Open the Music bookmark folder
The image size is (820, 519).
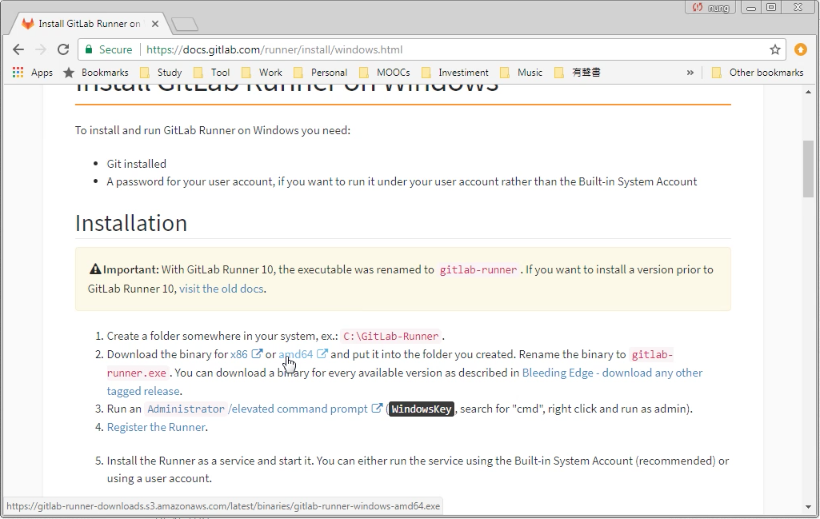tap(521, 72)
